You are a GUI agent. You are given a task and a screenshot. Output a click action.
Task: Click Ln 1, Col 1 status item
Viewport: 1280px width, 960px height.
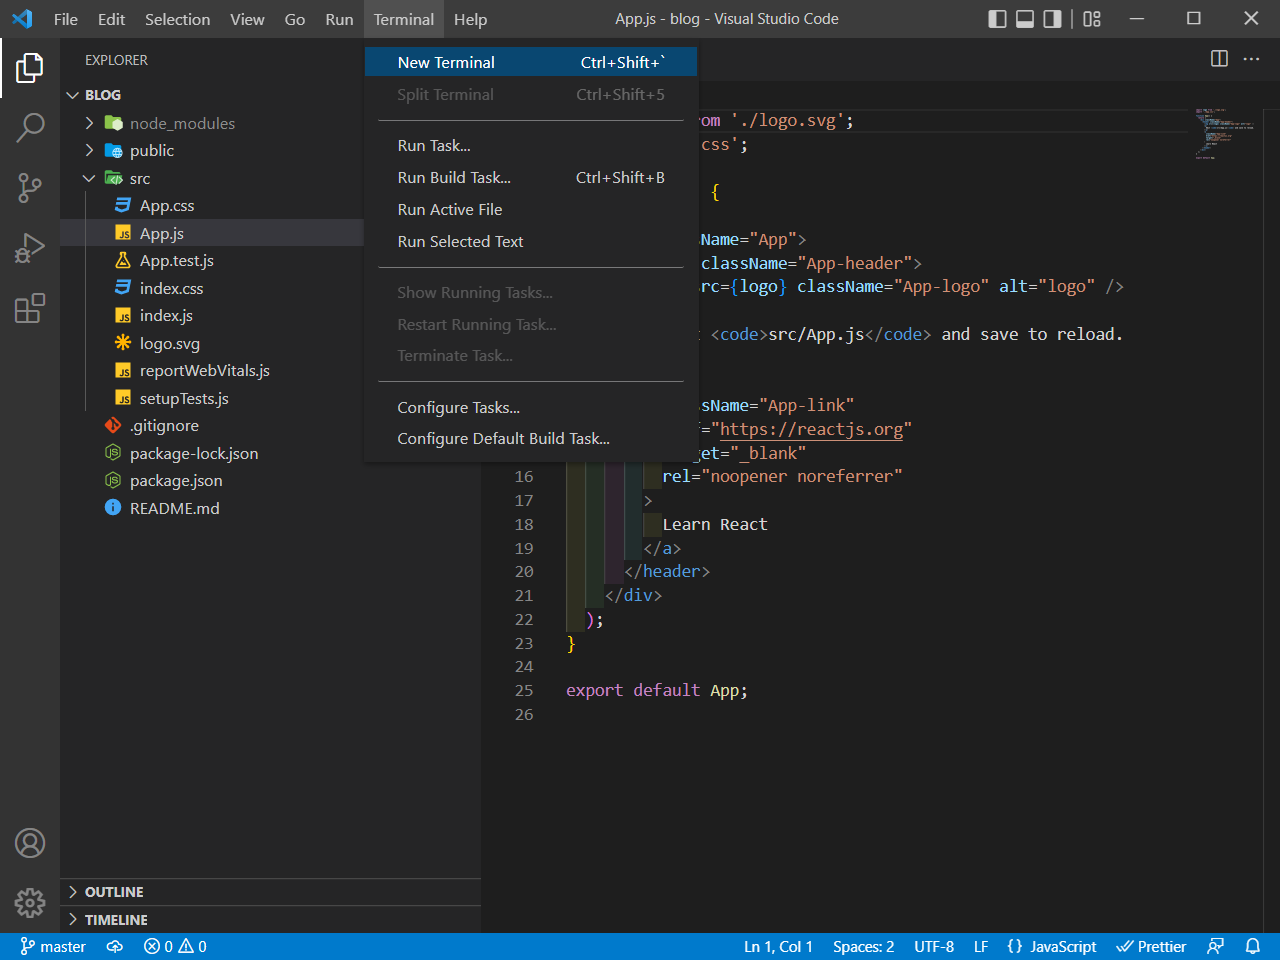point(778,946)
